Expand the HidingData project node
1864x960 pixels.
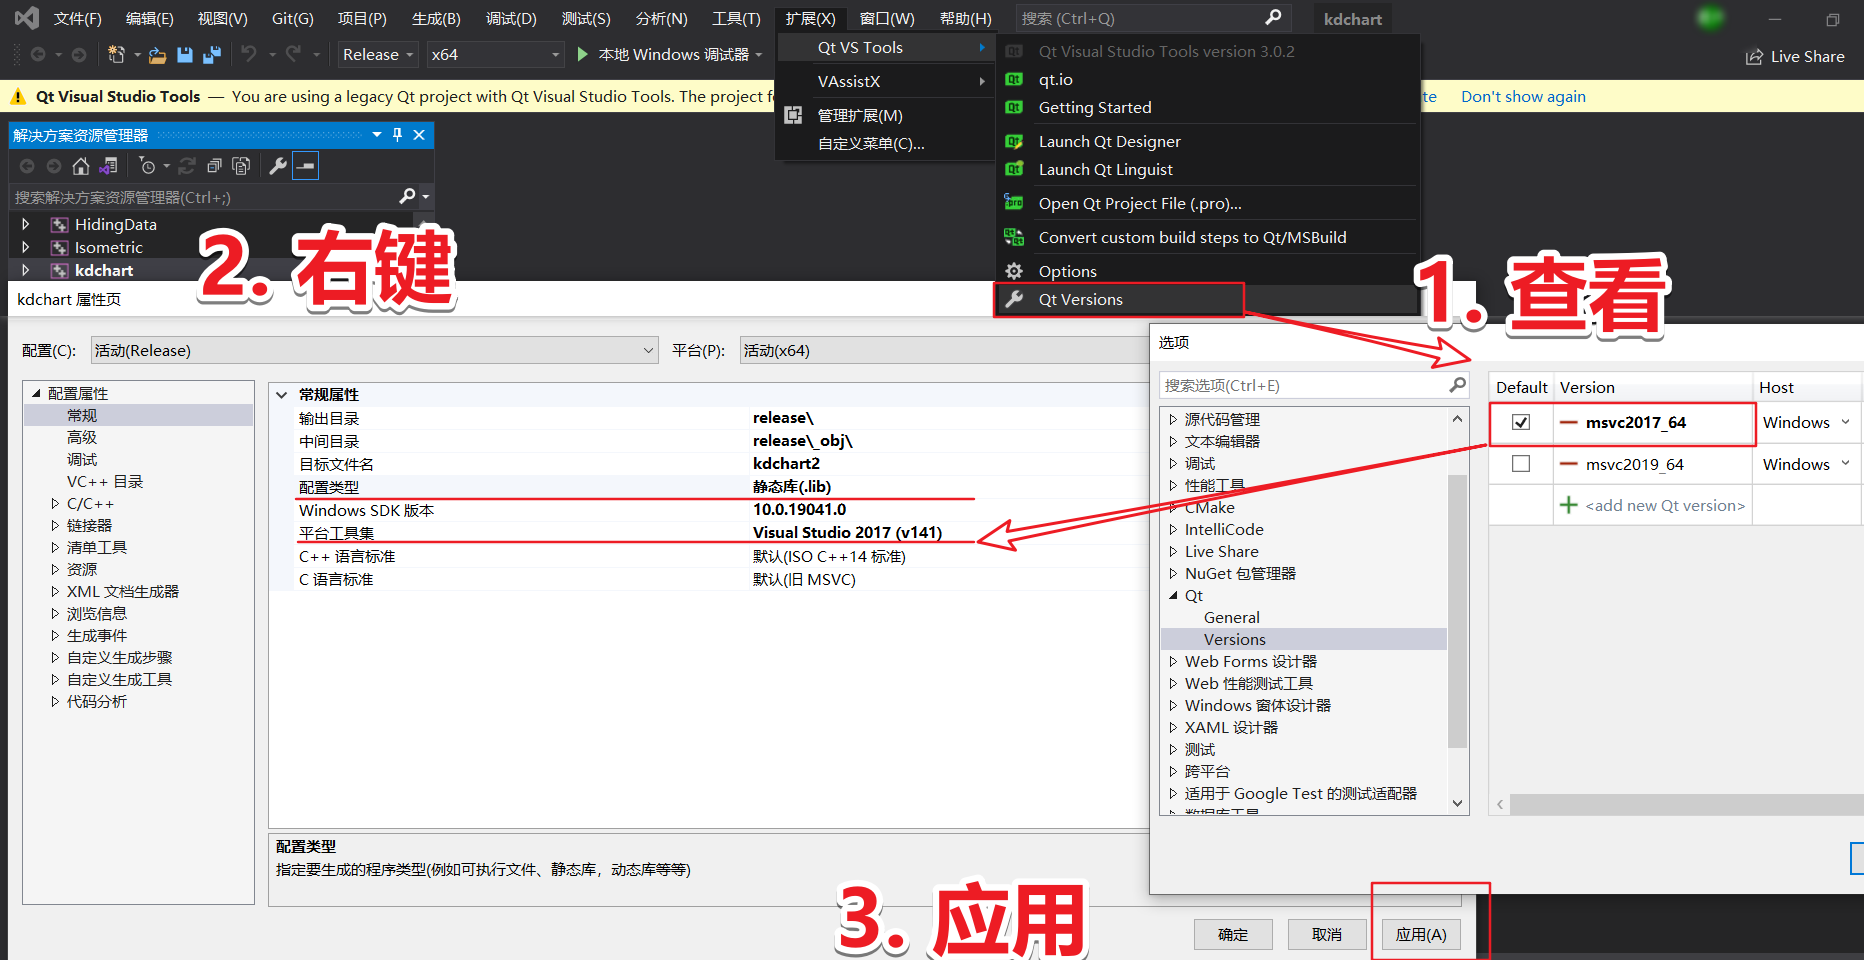(25, 224)
